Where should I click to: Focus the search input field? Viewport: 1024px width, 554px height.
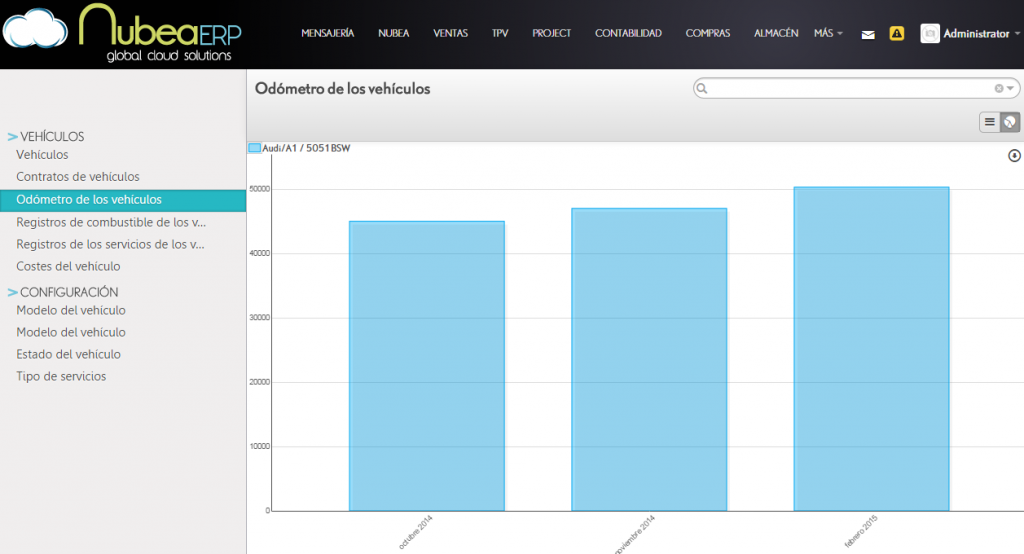point(849,88)
